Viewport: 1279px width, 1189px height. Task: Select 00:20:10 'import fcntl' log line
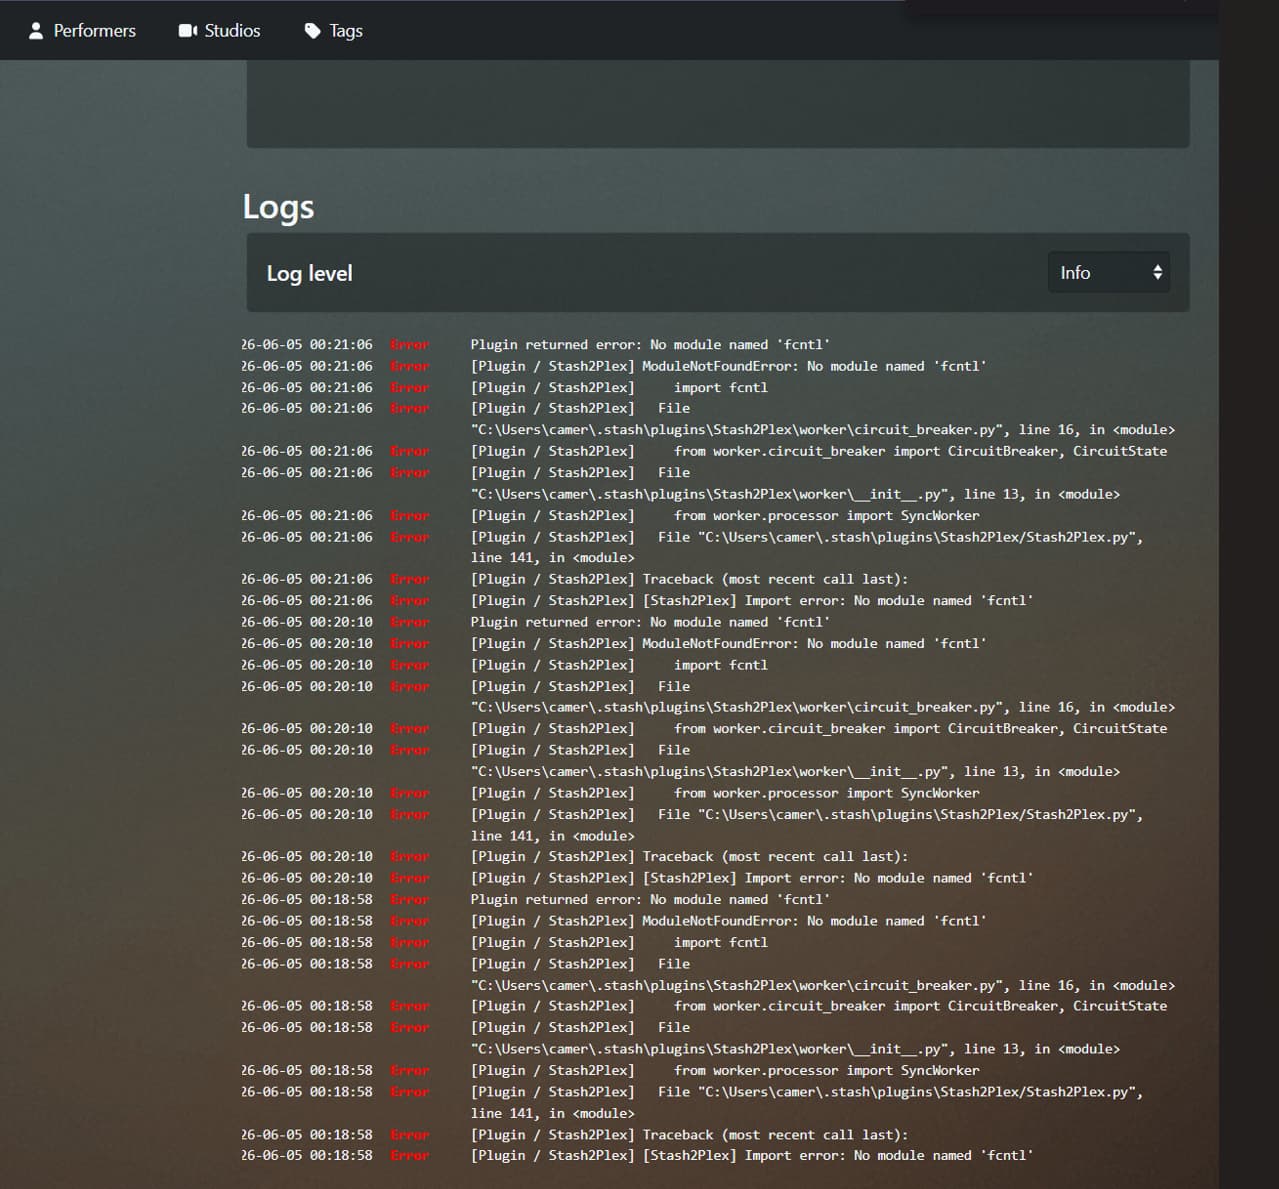(x=619, y=665)
